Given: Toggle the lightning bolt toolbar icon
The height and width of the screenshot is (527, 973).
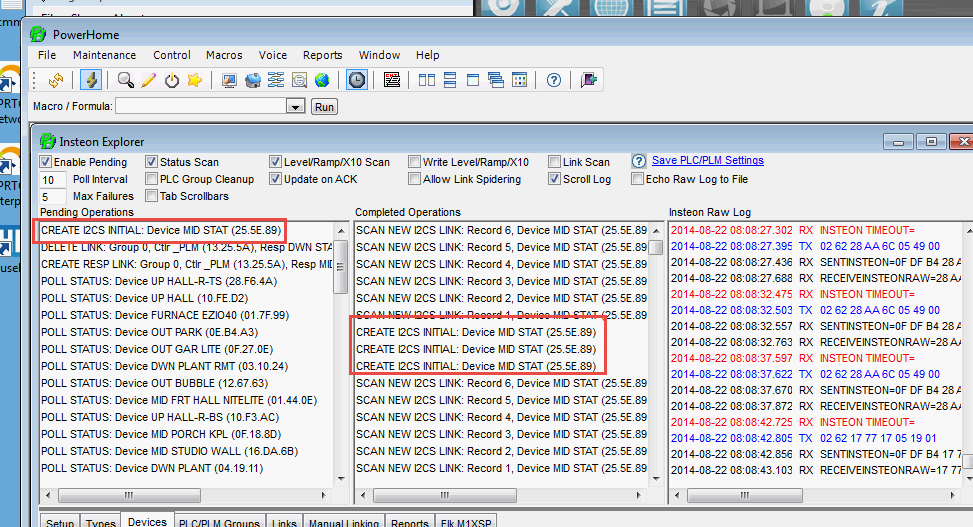Looking at the screenshot, I should point(91,80).
